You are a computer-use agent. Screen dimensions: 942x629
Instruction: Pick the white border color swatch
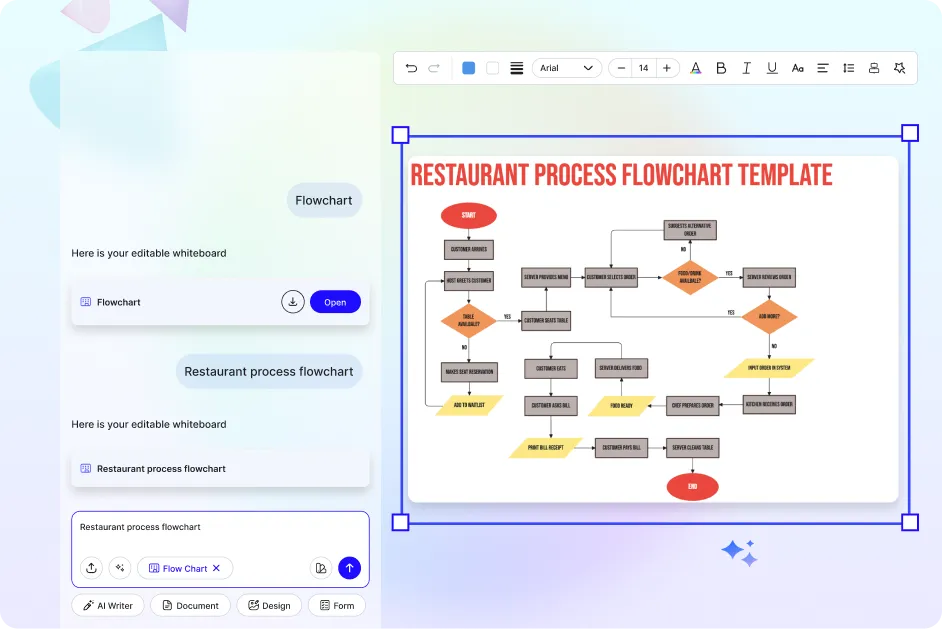click(x=493, y=68)
